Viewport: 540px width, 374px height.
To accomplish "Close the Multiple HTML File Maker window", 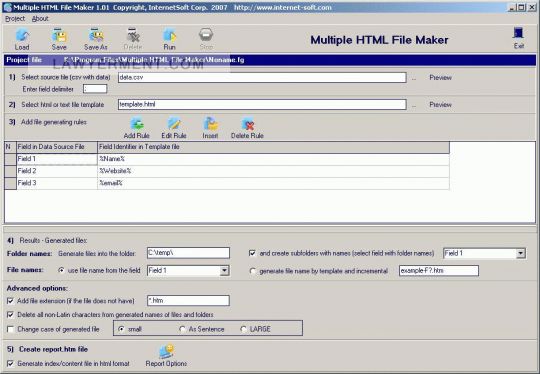I will pyautogui.click(x=531, y=7).
